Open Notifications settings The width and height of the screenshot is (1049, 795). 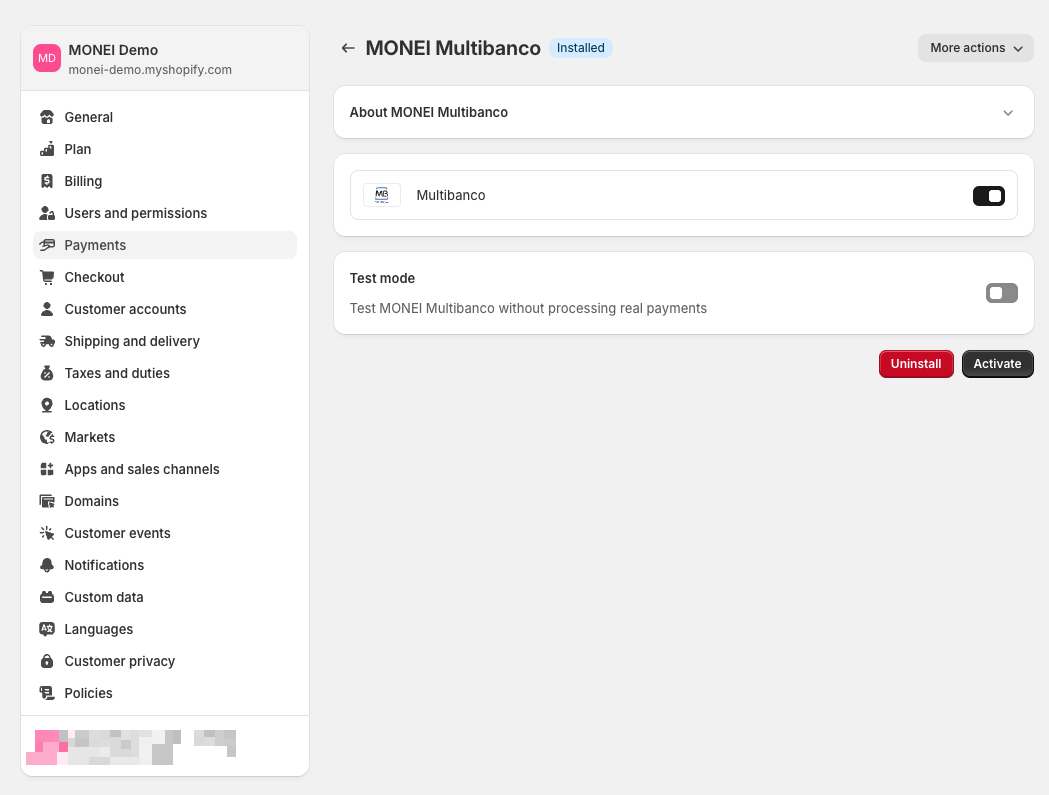coord(165,565)
